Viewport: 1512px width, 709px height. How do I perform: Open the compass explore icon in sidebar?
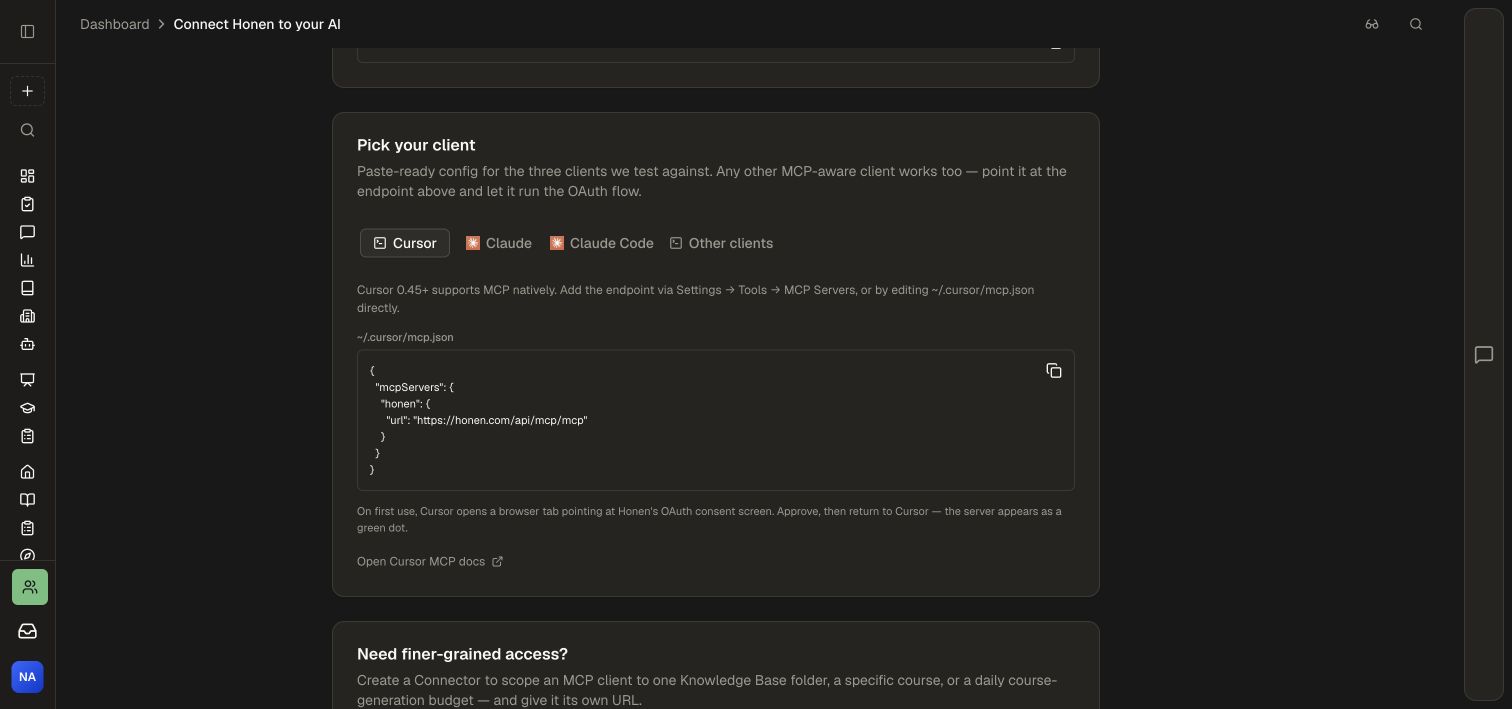(x=27, y=554)
